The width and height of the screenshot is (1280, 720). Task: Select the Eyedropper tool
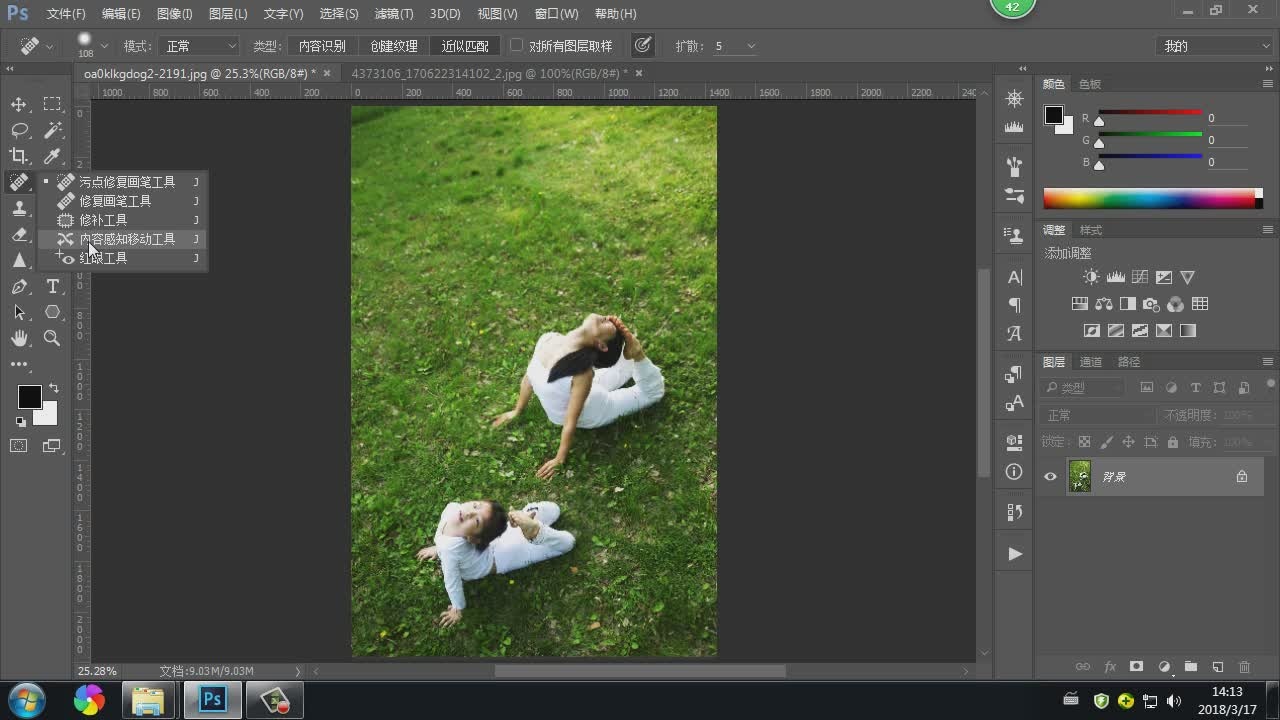coord(52,156)
